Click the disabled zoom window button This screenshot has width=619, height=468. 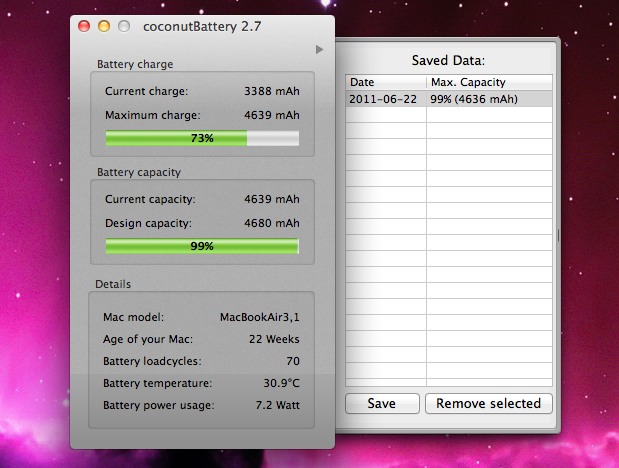pyautogui.click(x=124, y=26)
